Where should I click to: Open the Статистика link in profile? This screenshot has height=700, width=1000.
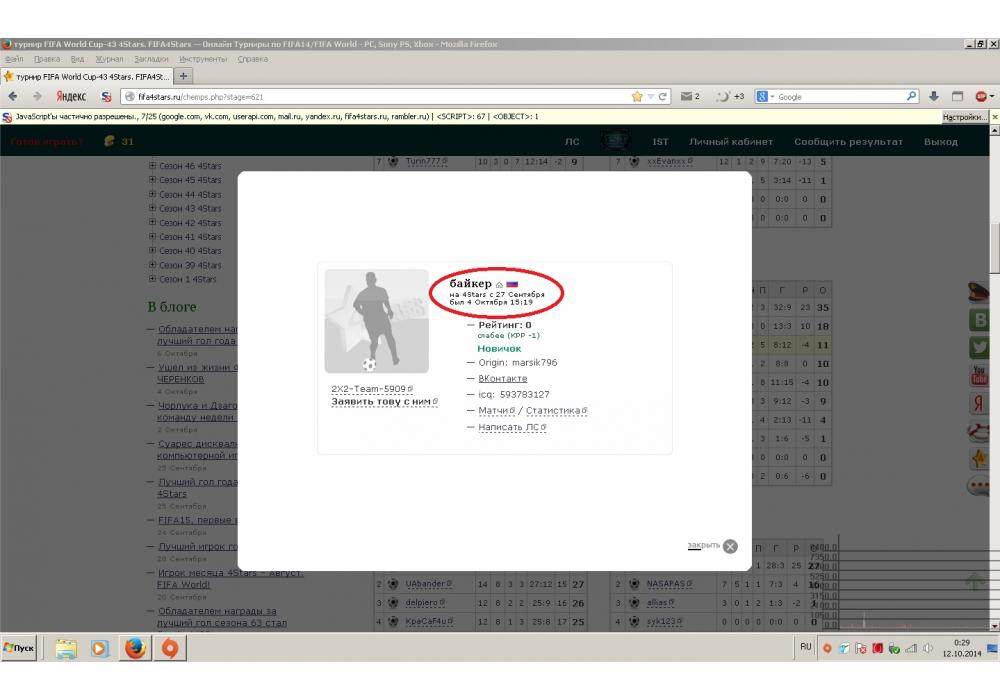(x=555, y=411)
